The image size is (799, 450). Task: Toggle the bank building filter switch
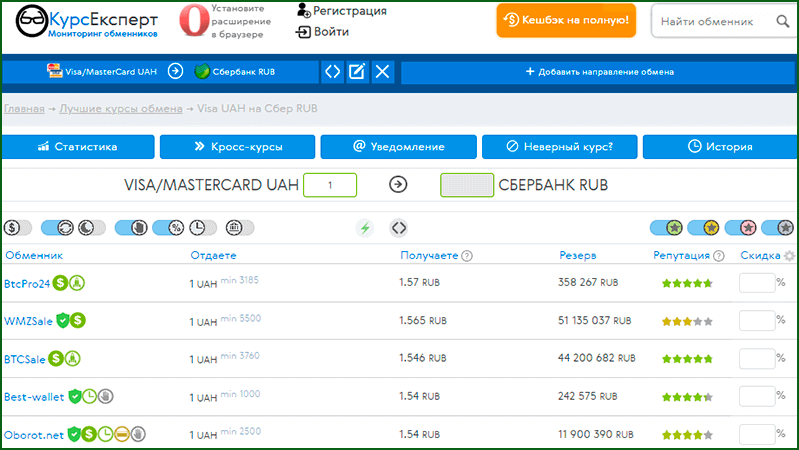coord(239,228)
